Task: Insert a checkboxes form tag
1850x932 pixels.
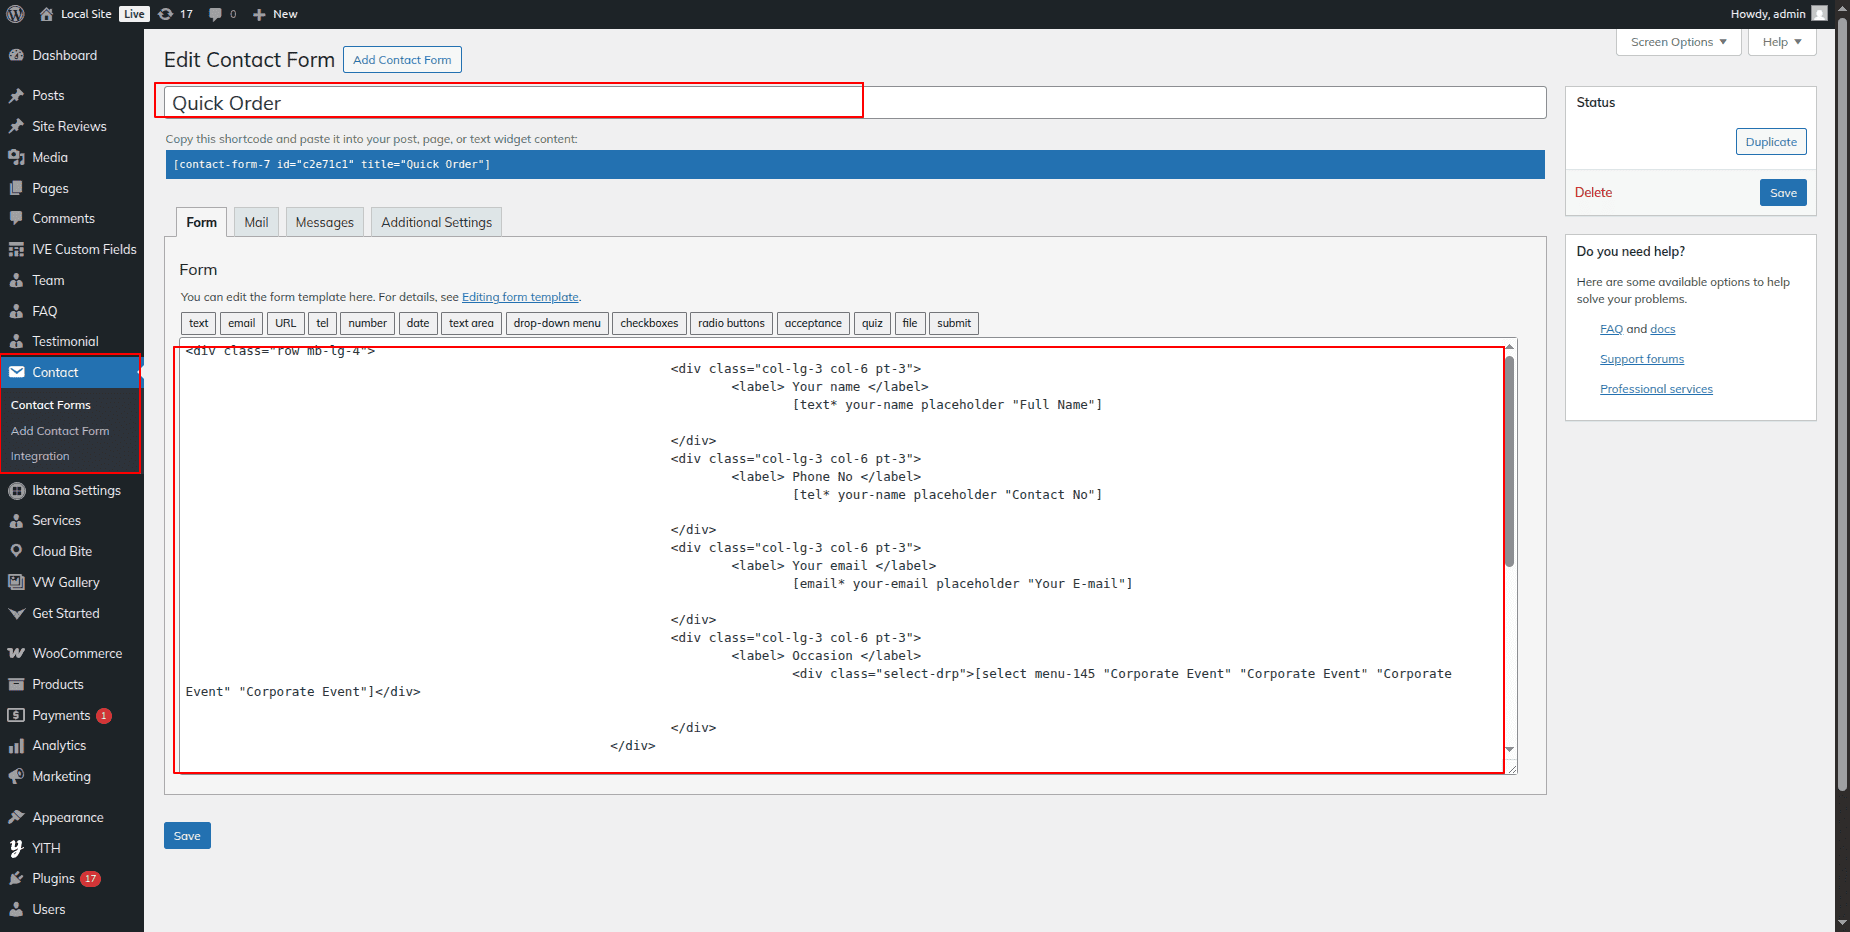Action: pyautogui.click(x=649, y=323)
